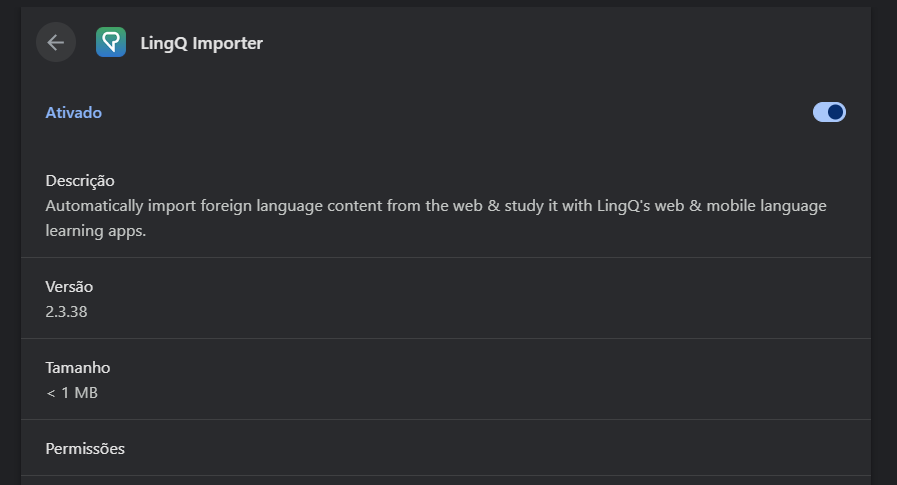897x485 pixels.
Task: Click the LingQ Importer extension logo
Action: point(111,42)
